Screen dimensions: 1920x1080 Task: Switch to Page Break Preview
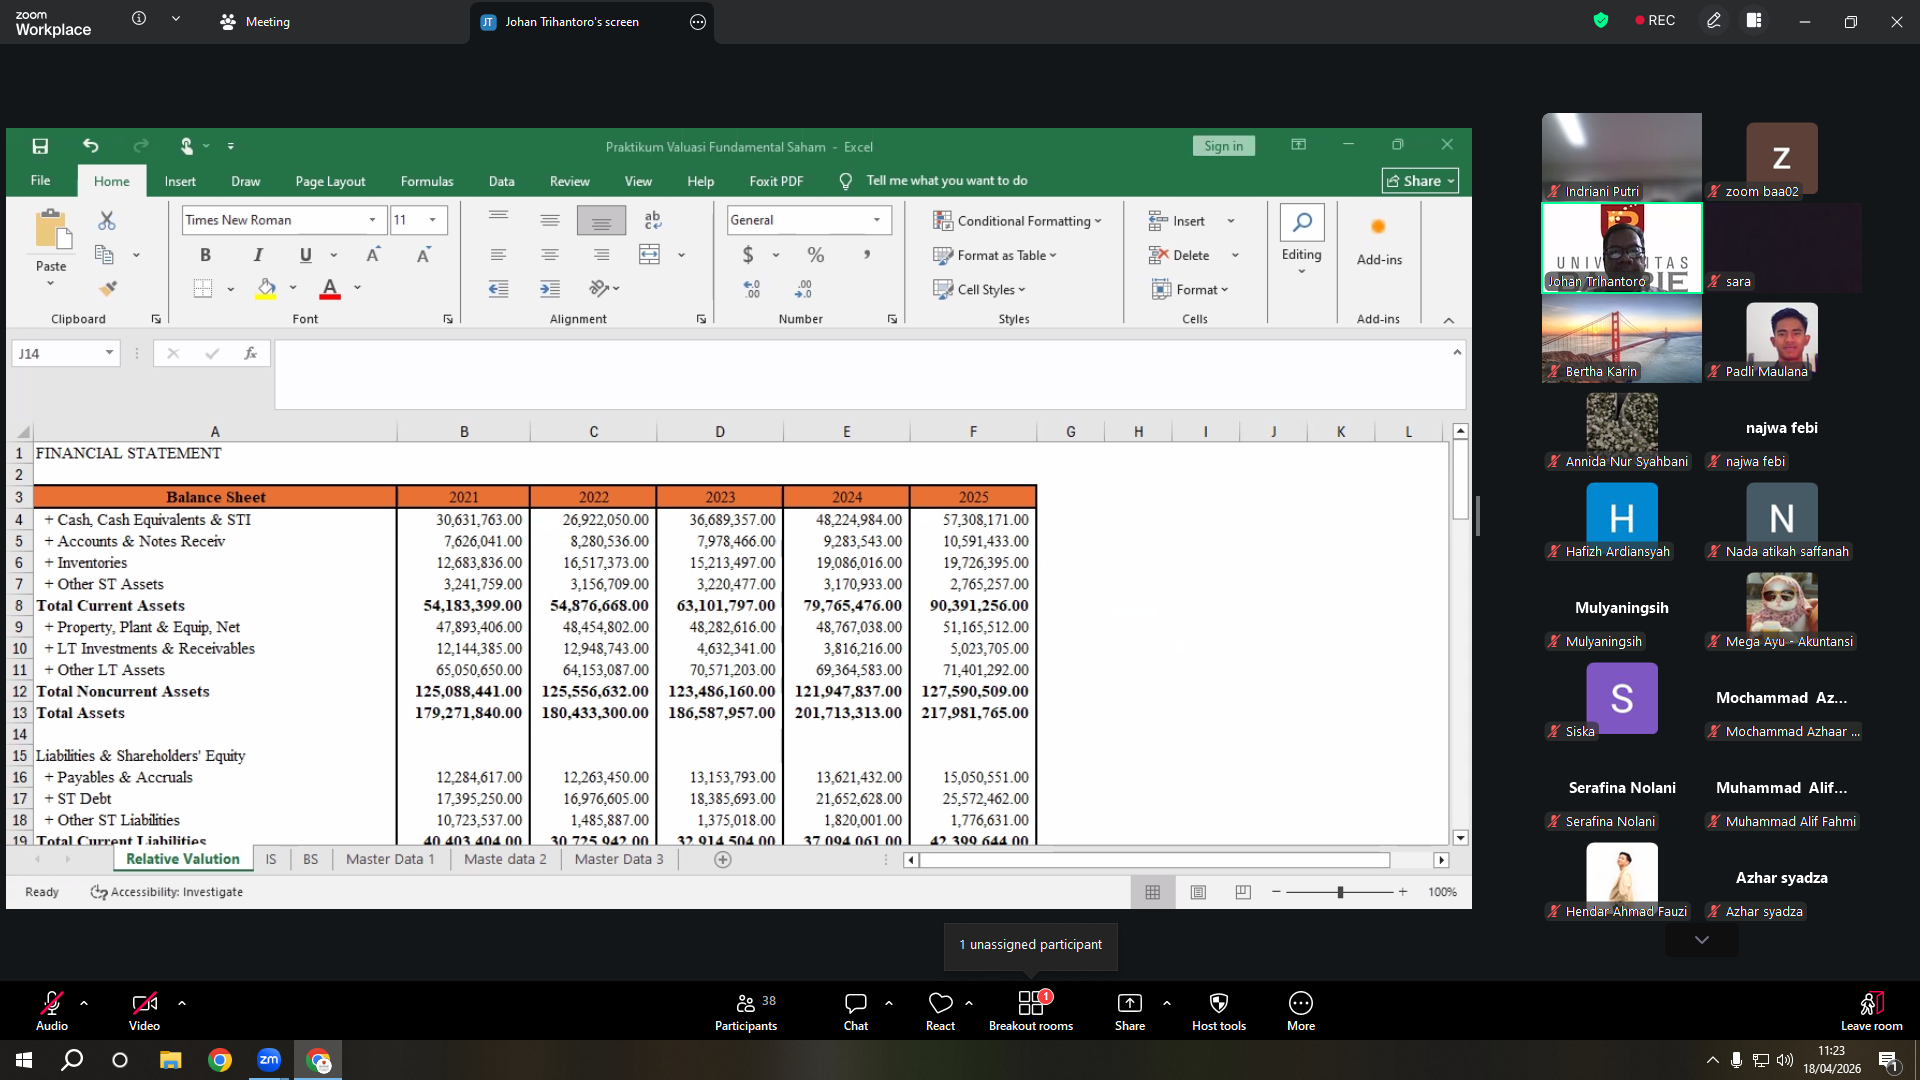coord(1243,892)
